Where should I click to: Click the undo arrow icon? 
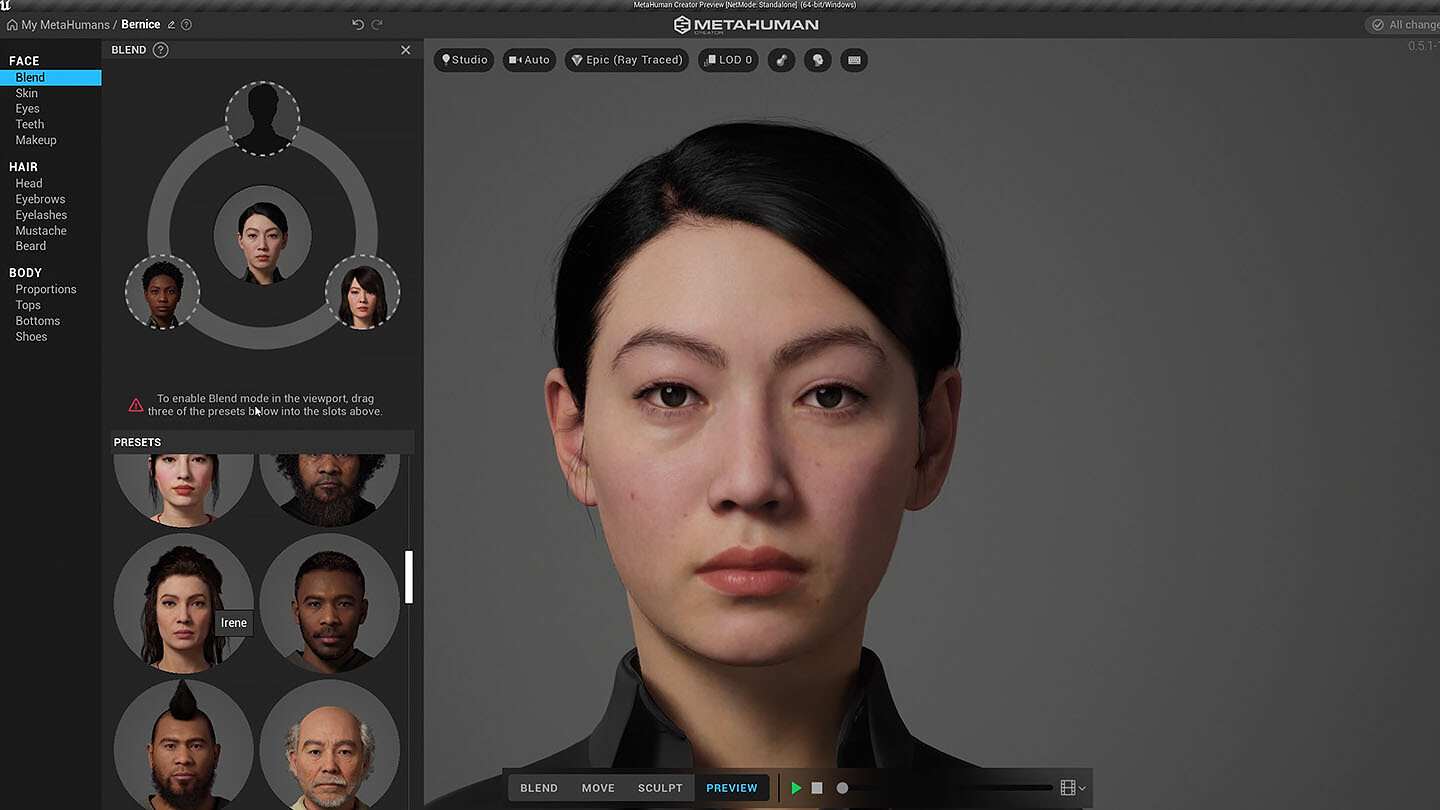[358, 24]
